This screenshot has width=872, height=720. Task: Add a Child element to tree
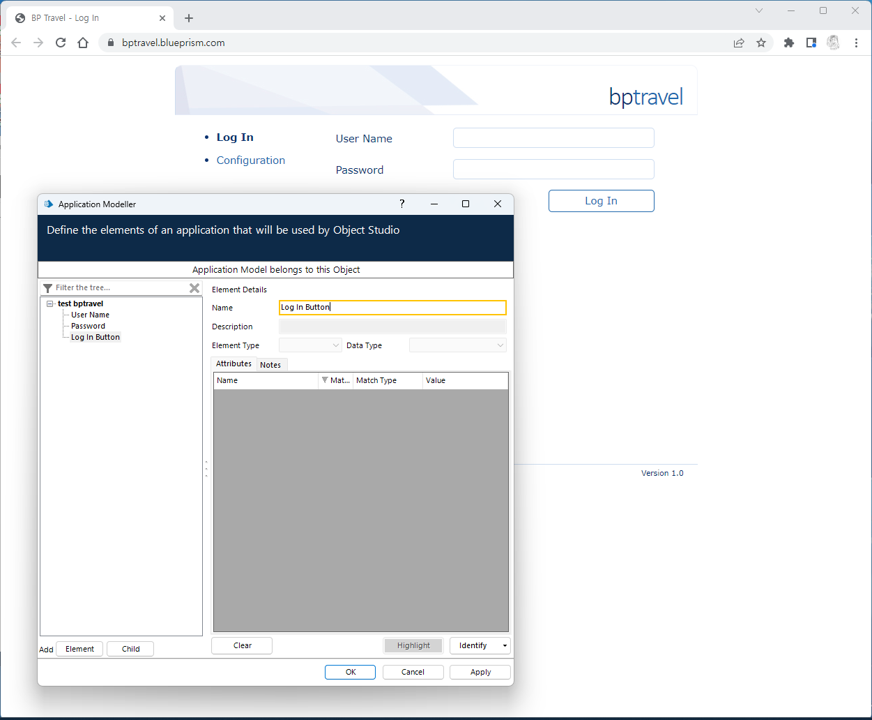point(130,649)
